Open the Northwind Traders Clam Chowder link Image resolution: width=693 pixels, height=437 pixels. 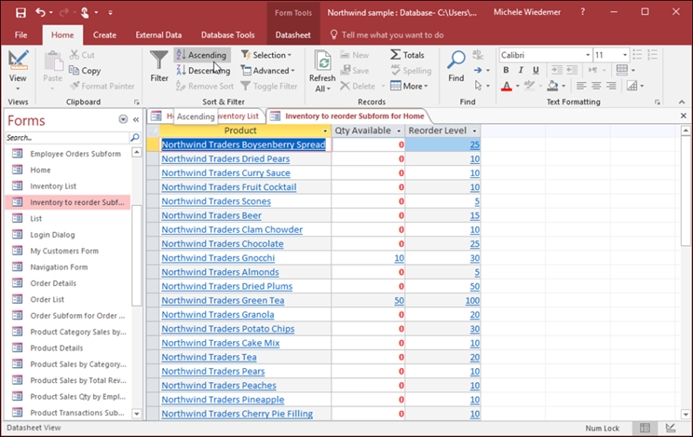point(232,230)
